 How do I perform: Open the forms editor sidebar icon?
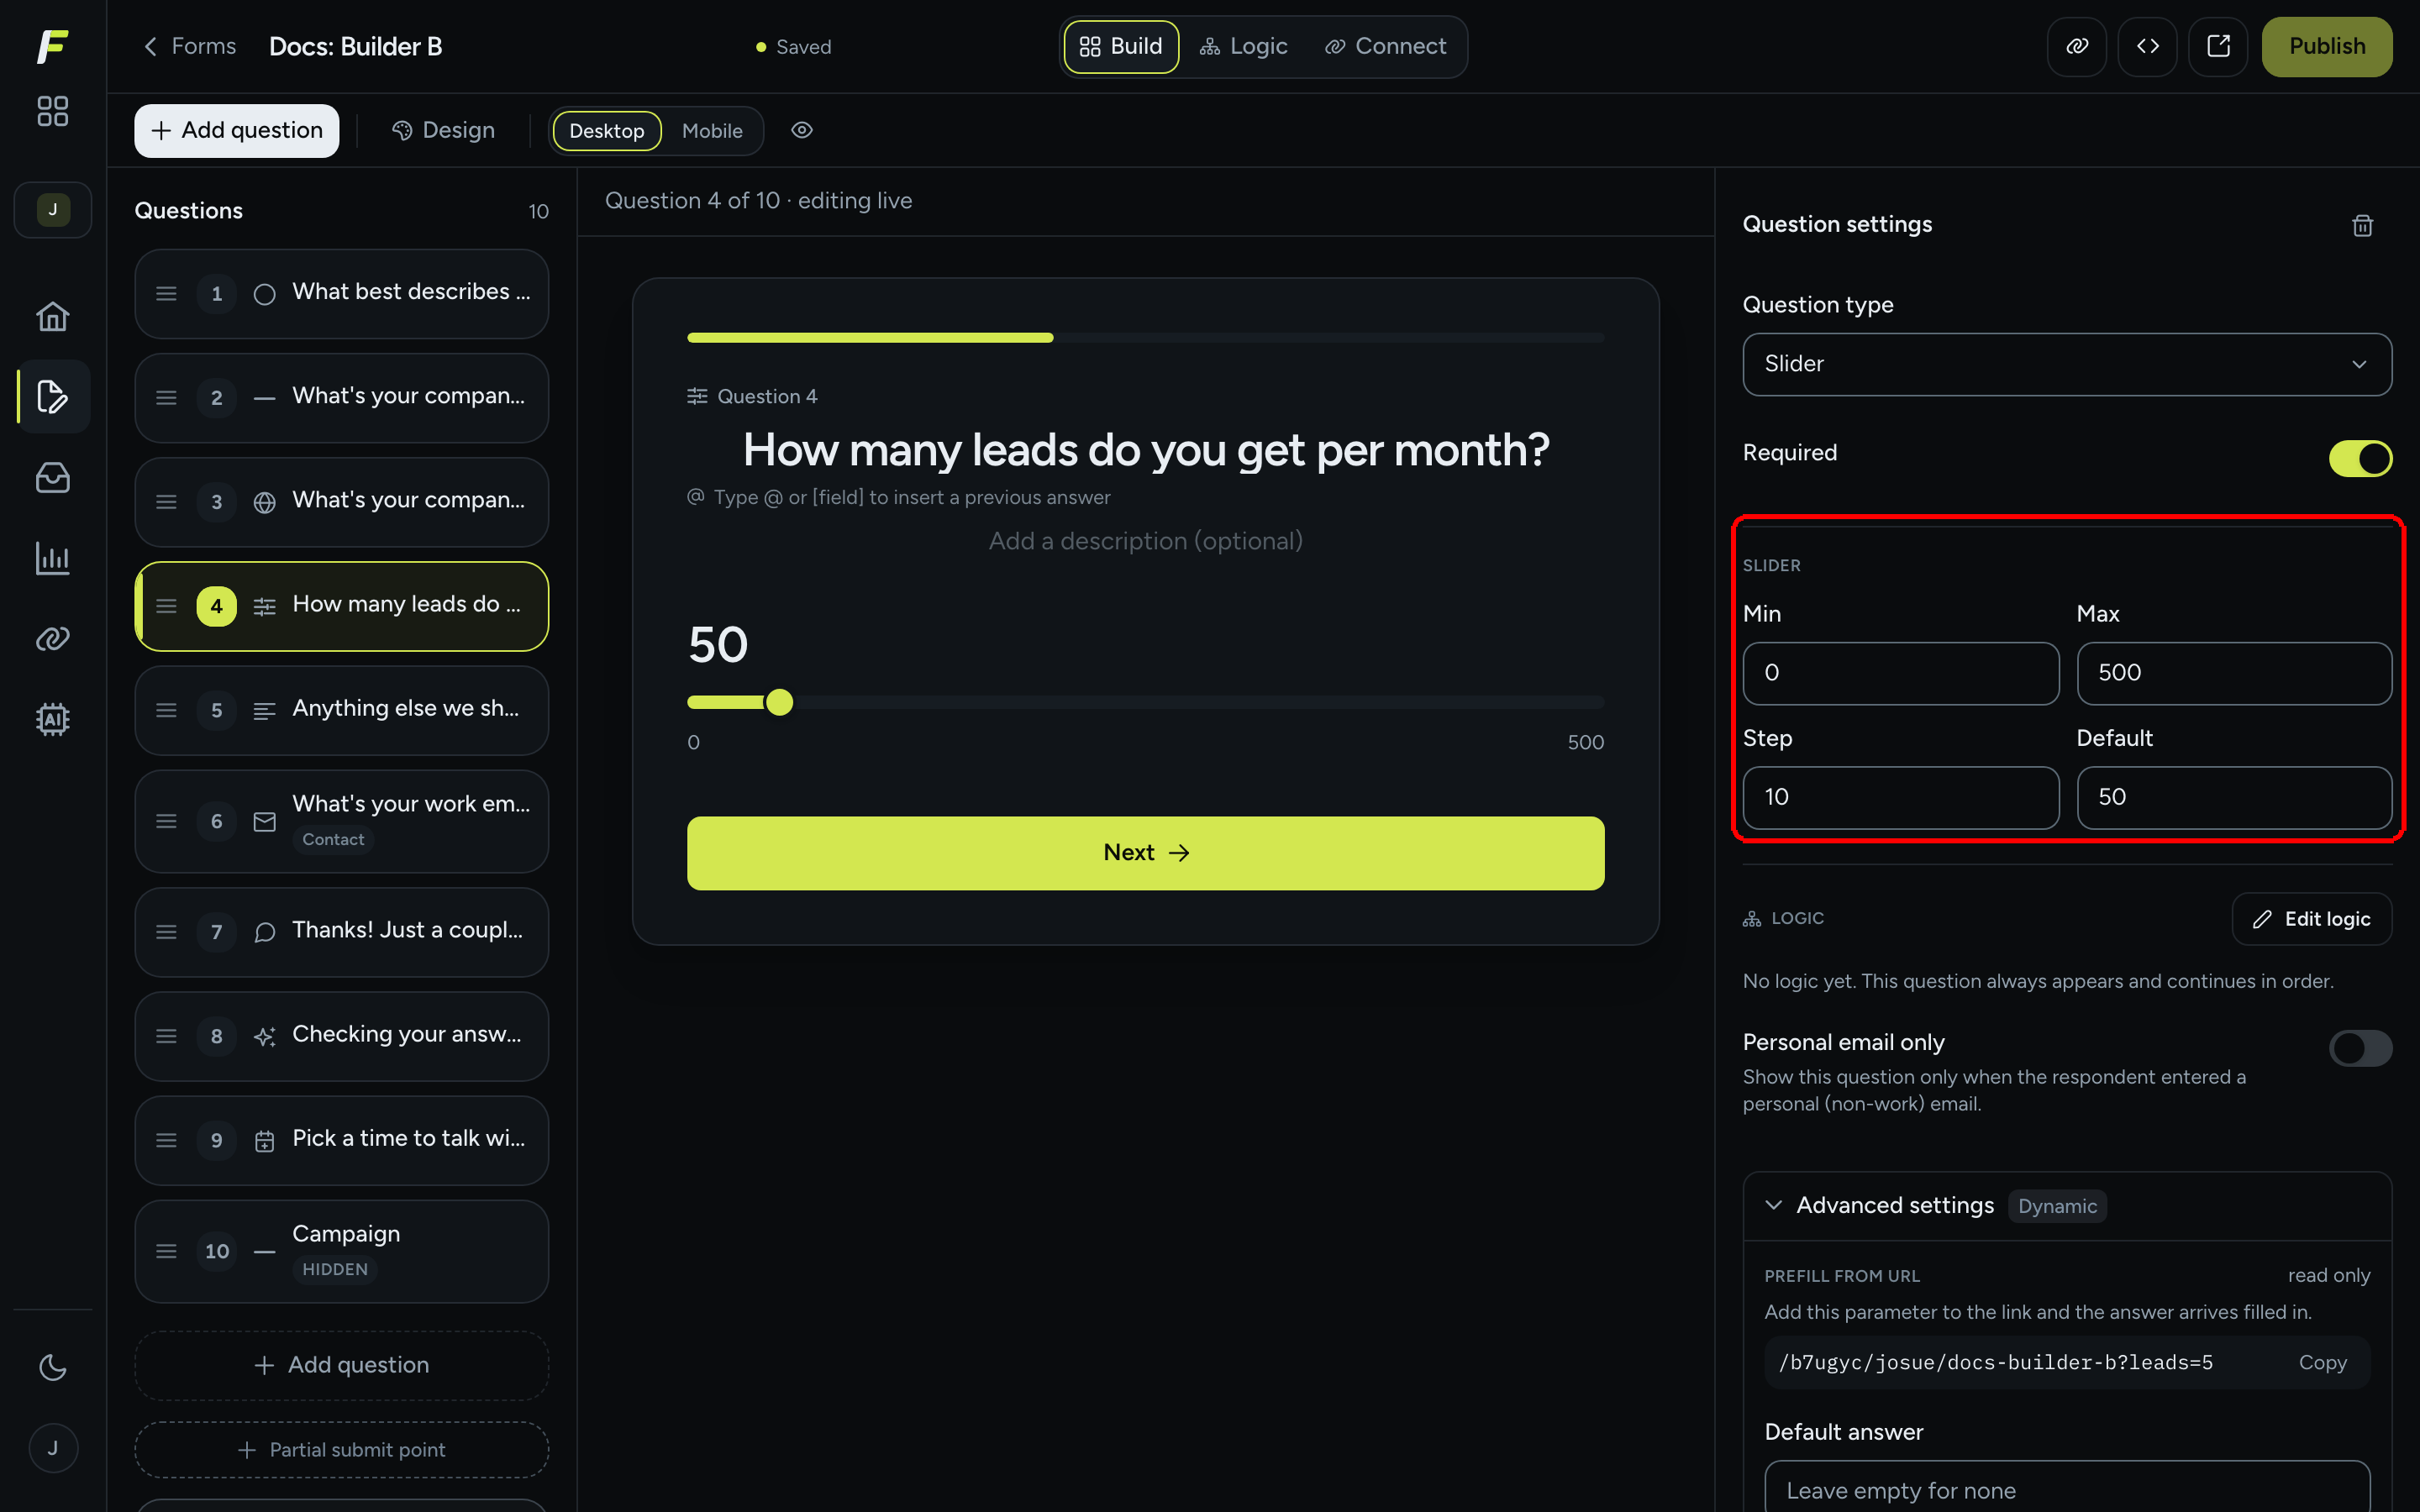[52, 396]
